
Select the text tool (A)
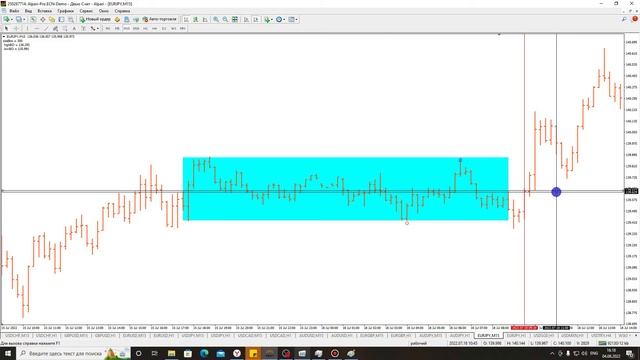click(74, 29)
